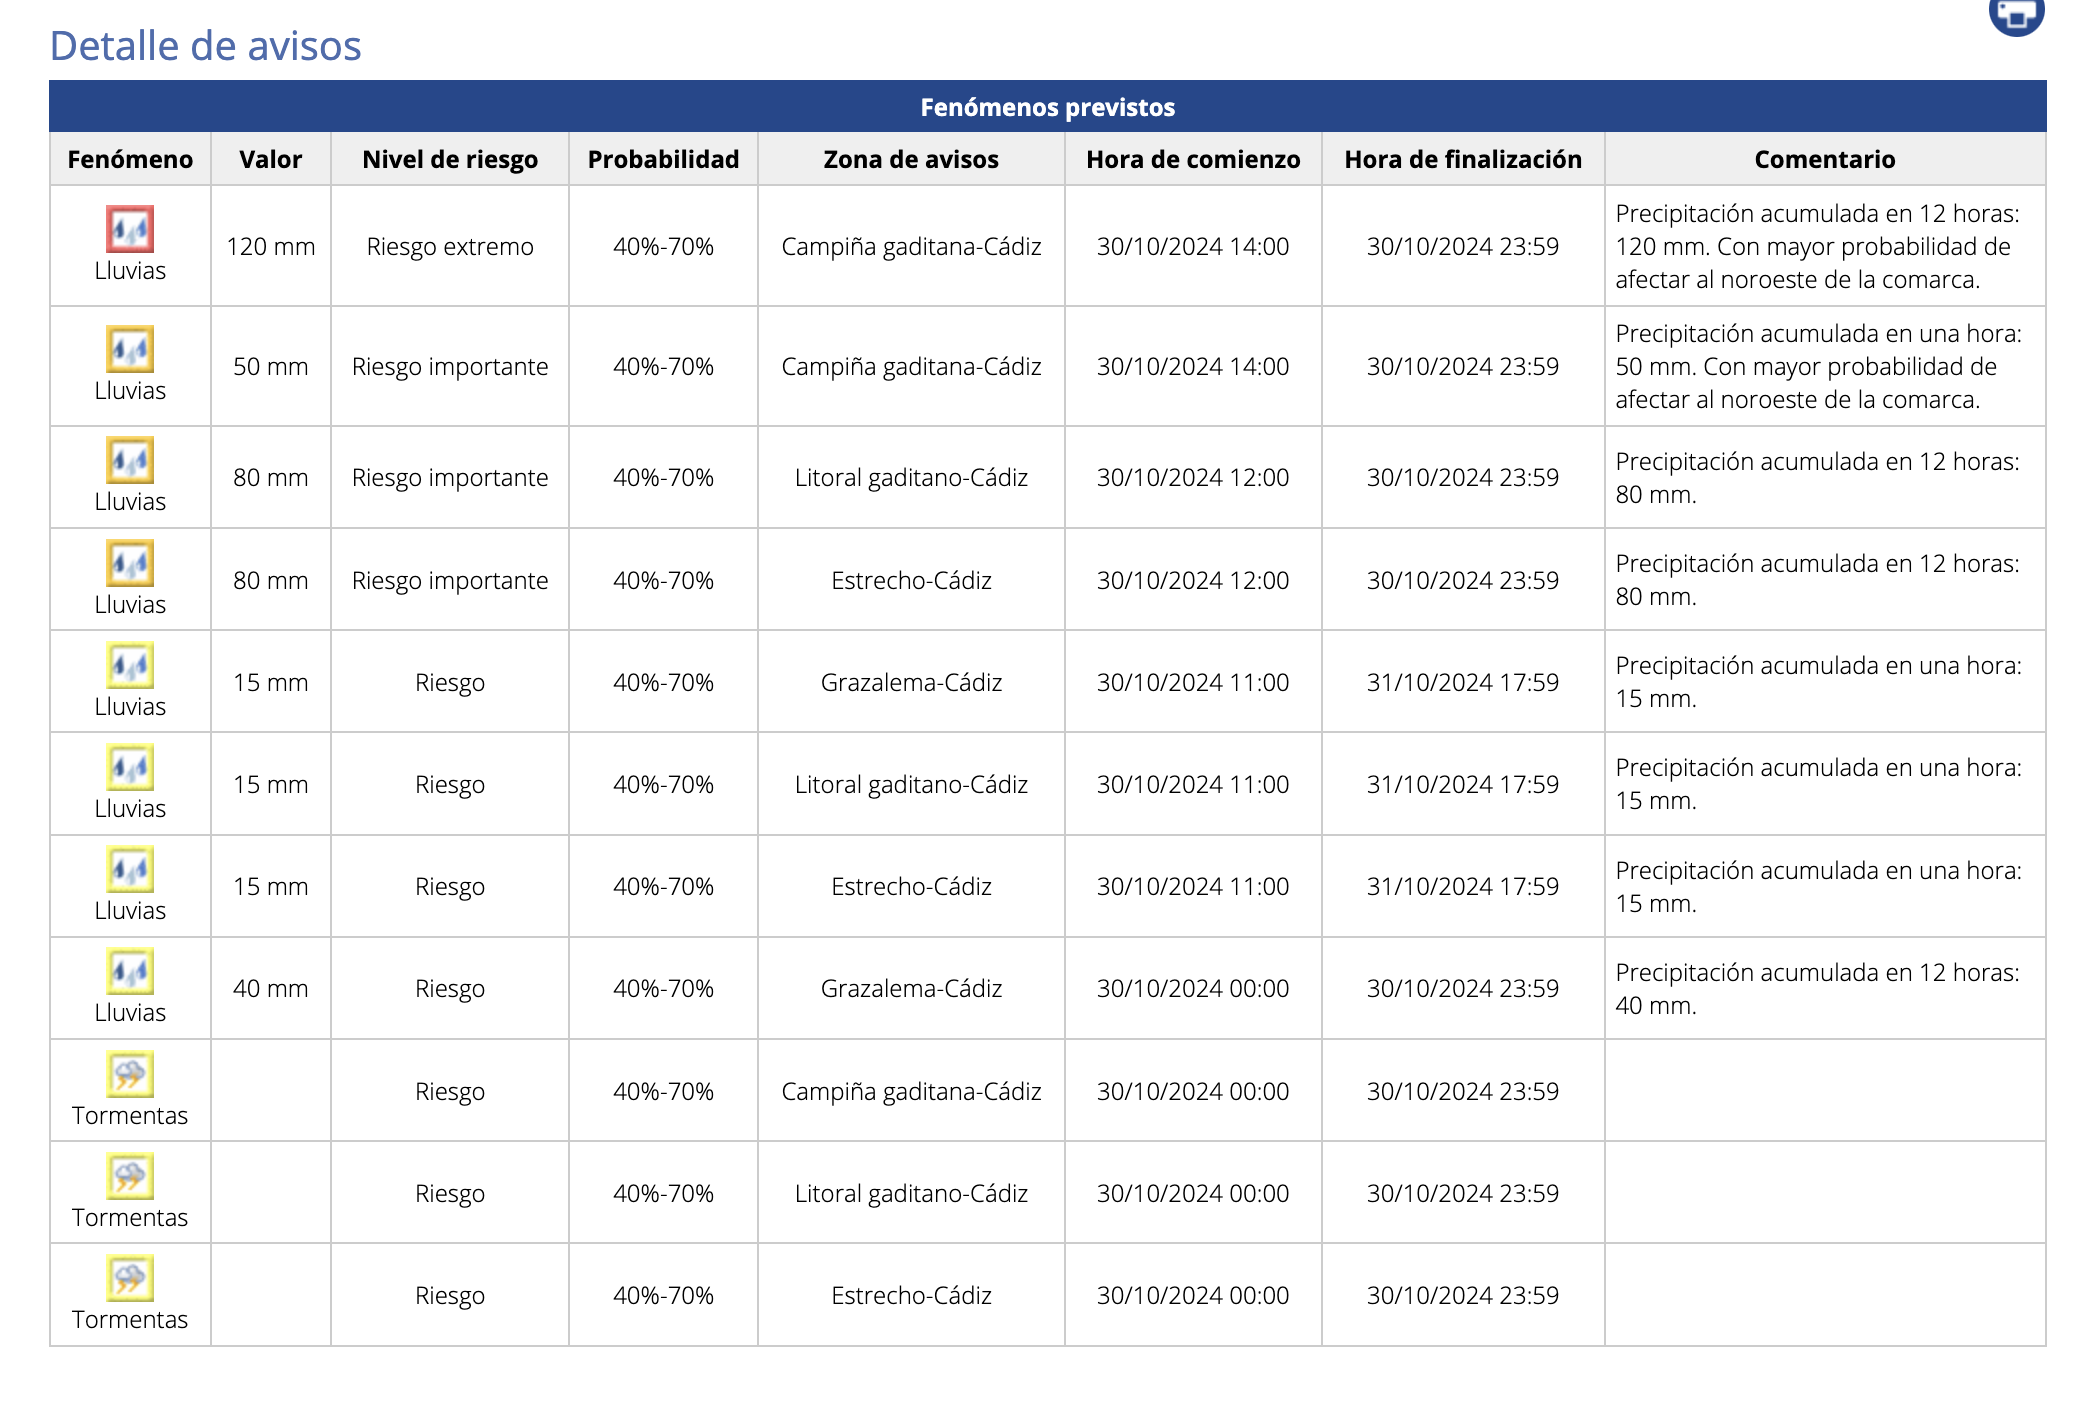Click the Zona de avisos column header

coord(911,159)
